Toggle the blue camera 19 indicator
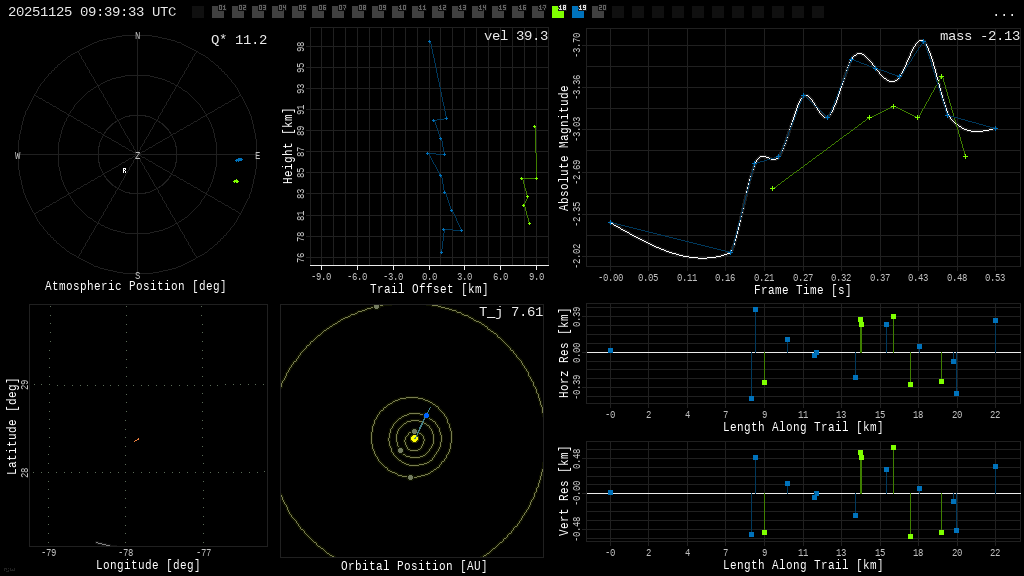This screenshot has height=576, width=1024. [578, 12]
